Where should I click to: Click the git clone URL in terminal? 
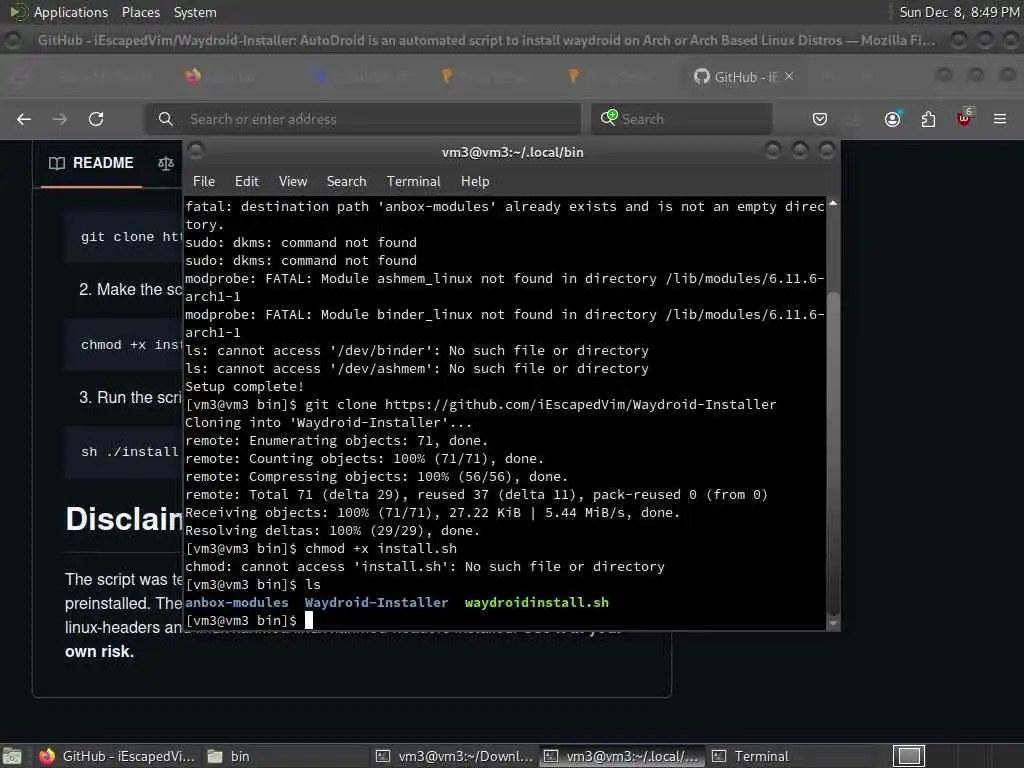coord(580,405)
